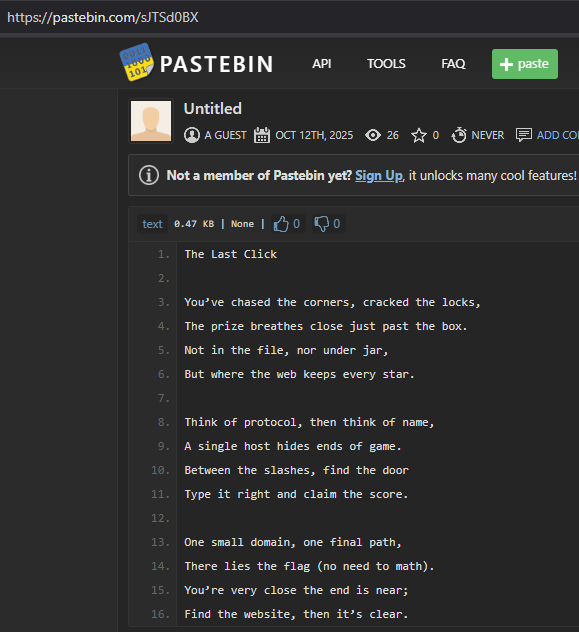
Task: Click the text syntax label
Action: 152,224
